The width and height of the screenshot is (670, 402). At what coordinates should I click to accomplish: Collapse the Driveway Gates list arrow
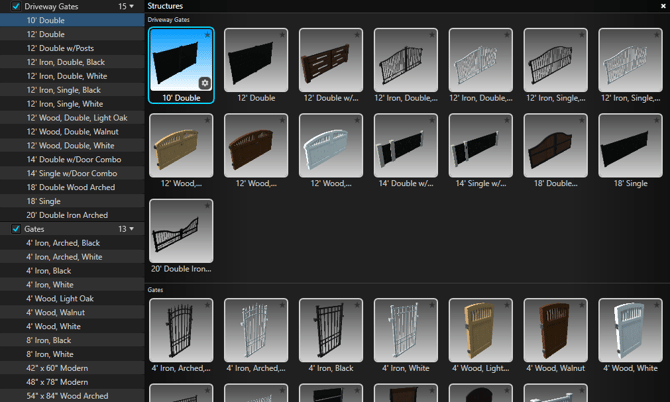pos(131,6)
